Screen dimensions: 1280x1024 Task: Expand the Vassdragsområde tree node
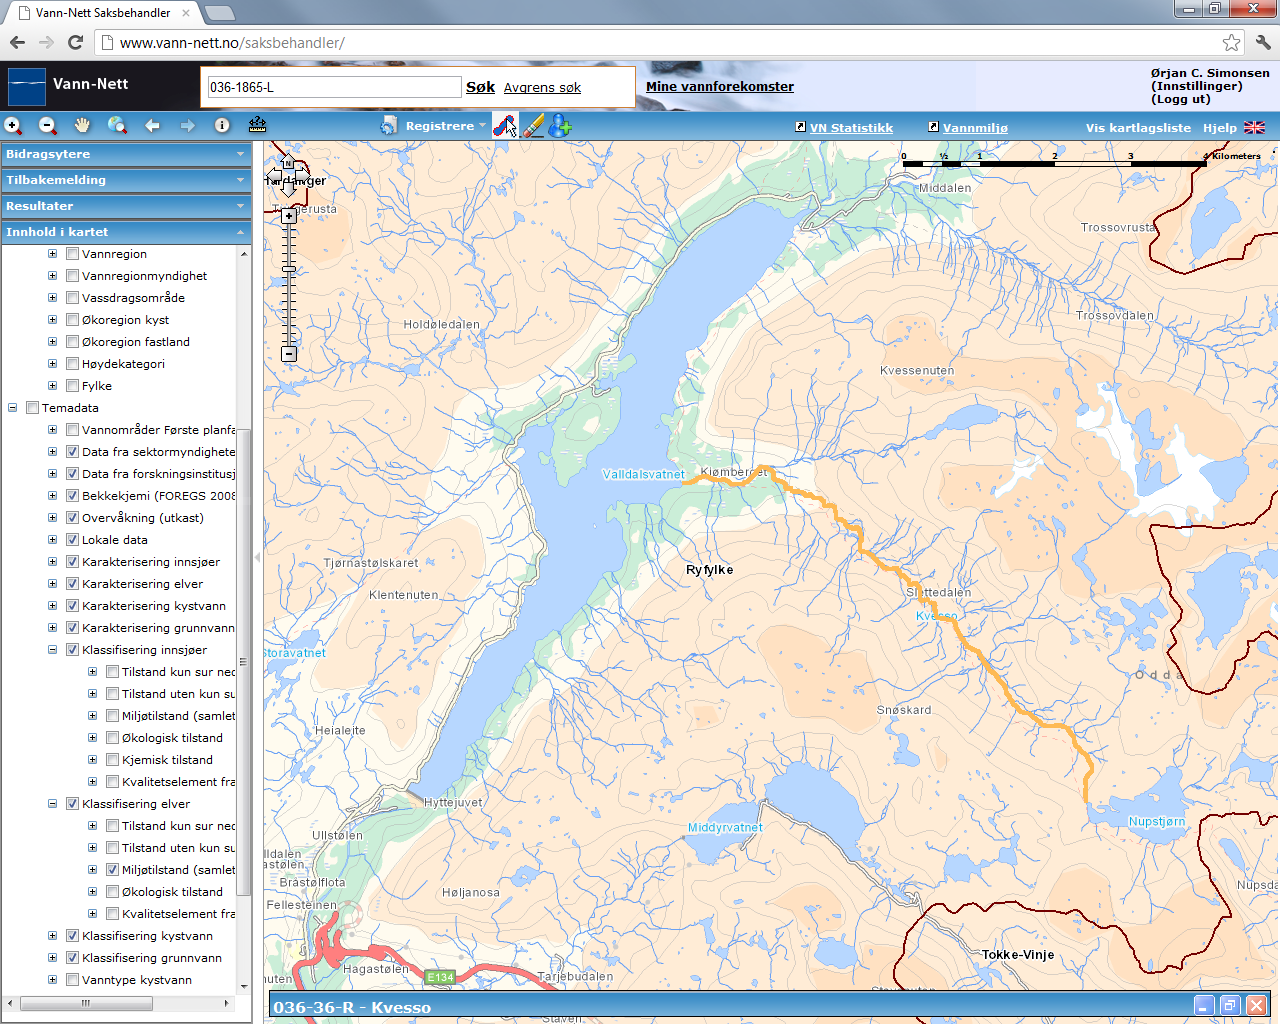(53, 298)
